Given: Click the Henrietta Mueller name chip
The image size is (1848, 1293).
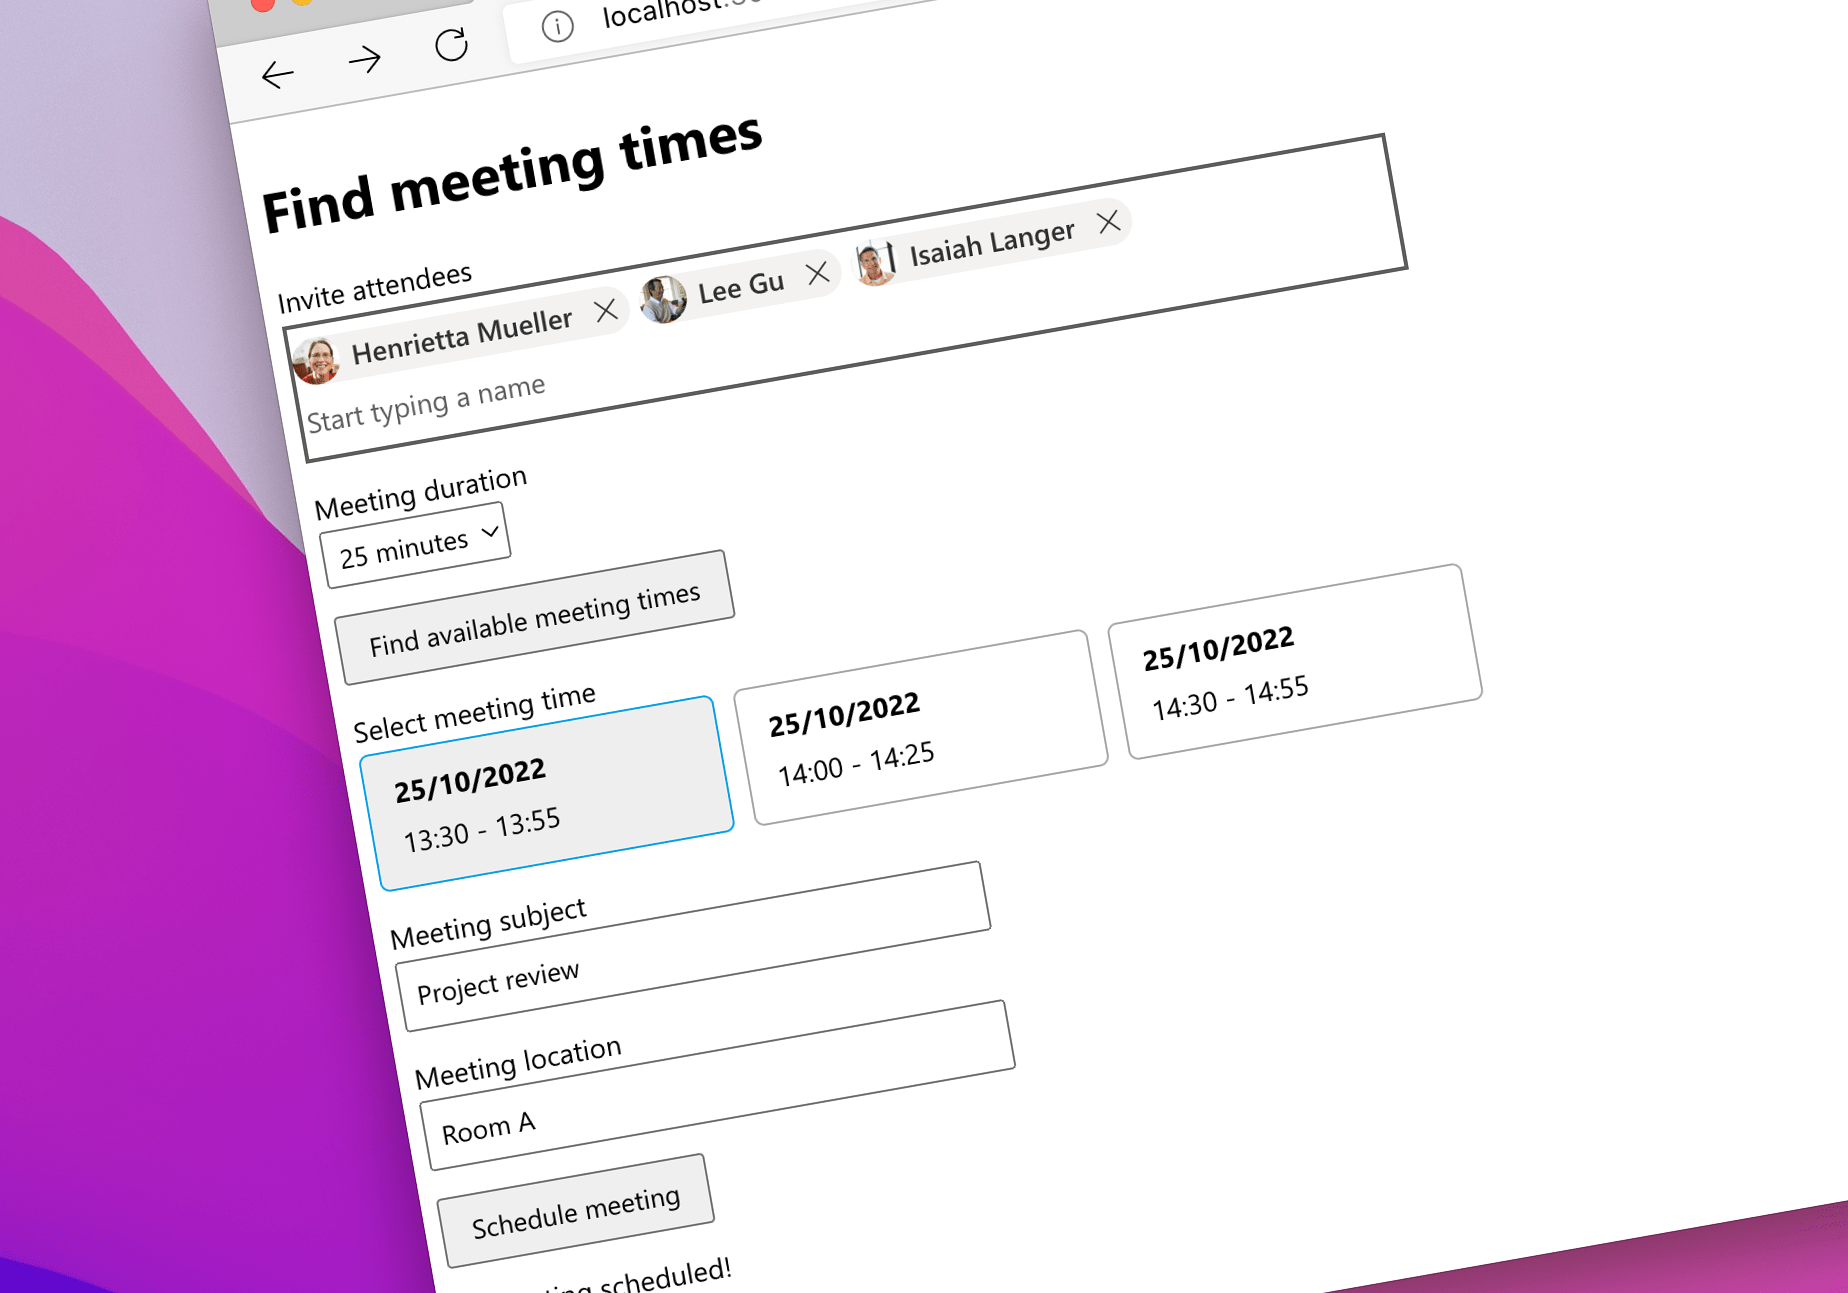Looking at the screenshot, I should point(462,337).
